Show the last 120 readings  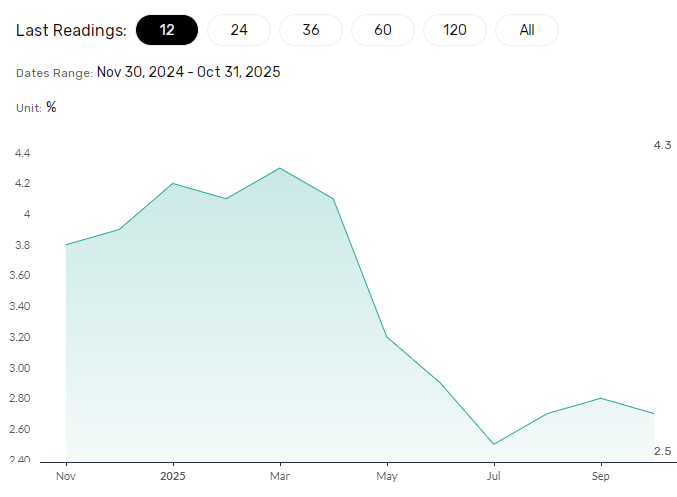click(455, 30)
